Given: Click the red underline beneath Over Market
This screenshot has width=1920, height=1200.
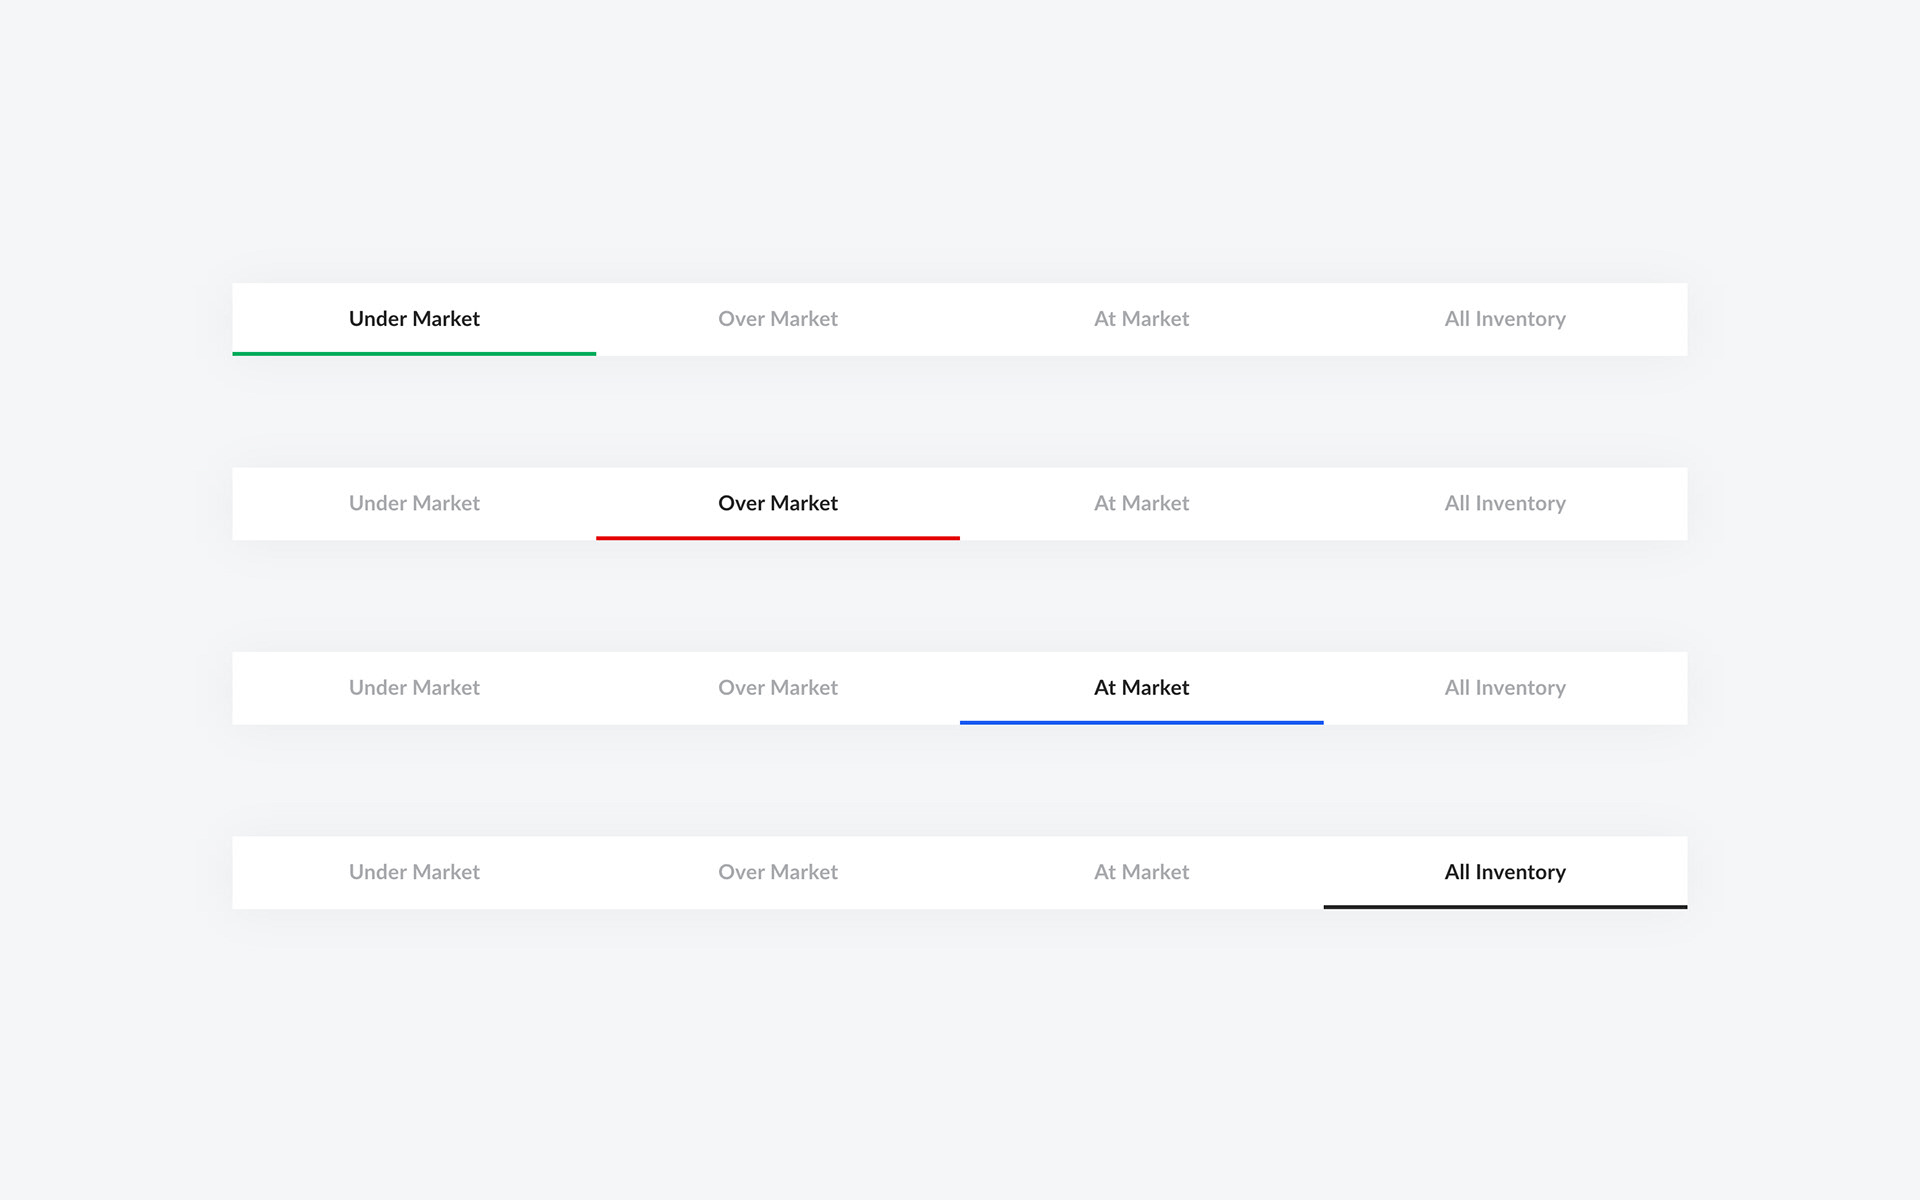Looking at the screenshot, I should [778, 538].
